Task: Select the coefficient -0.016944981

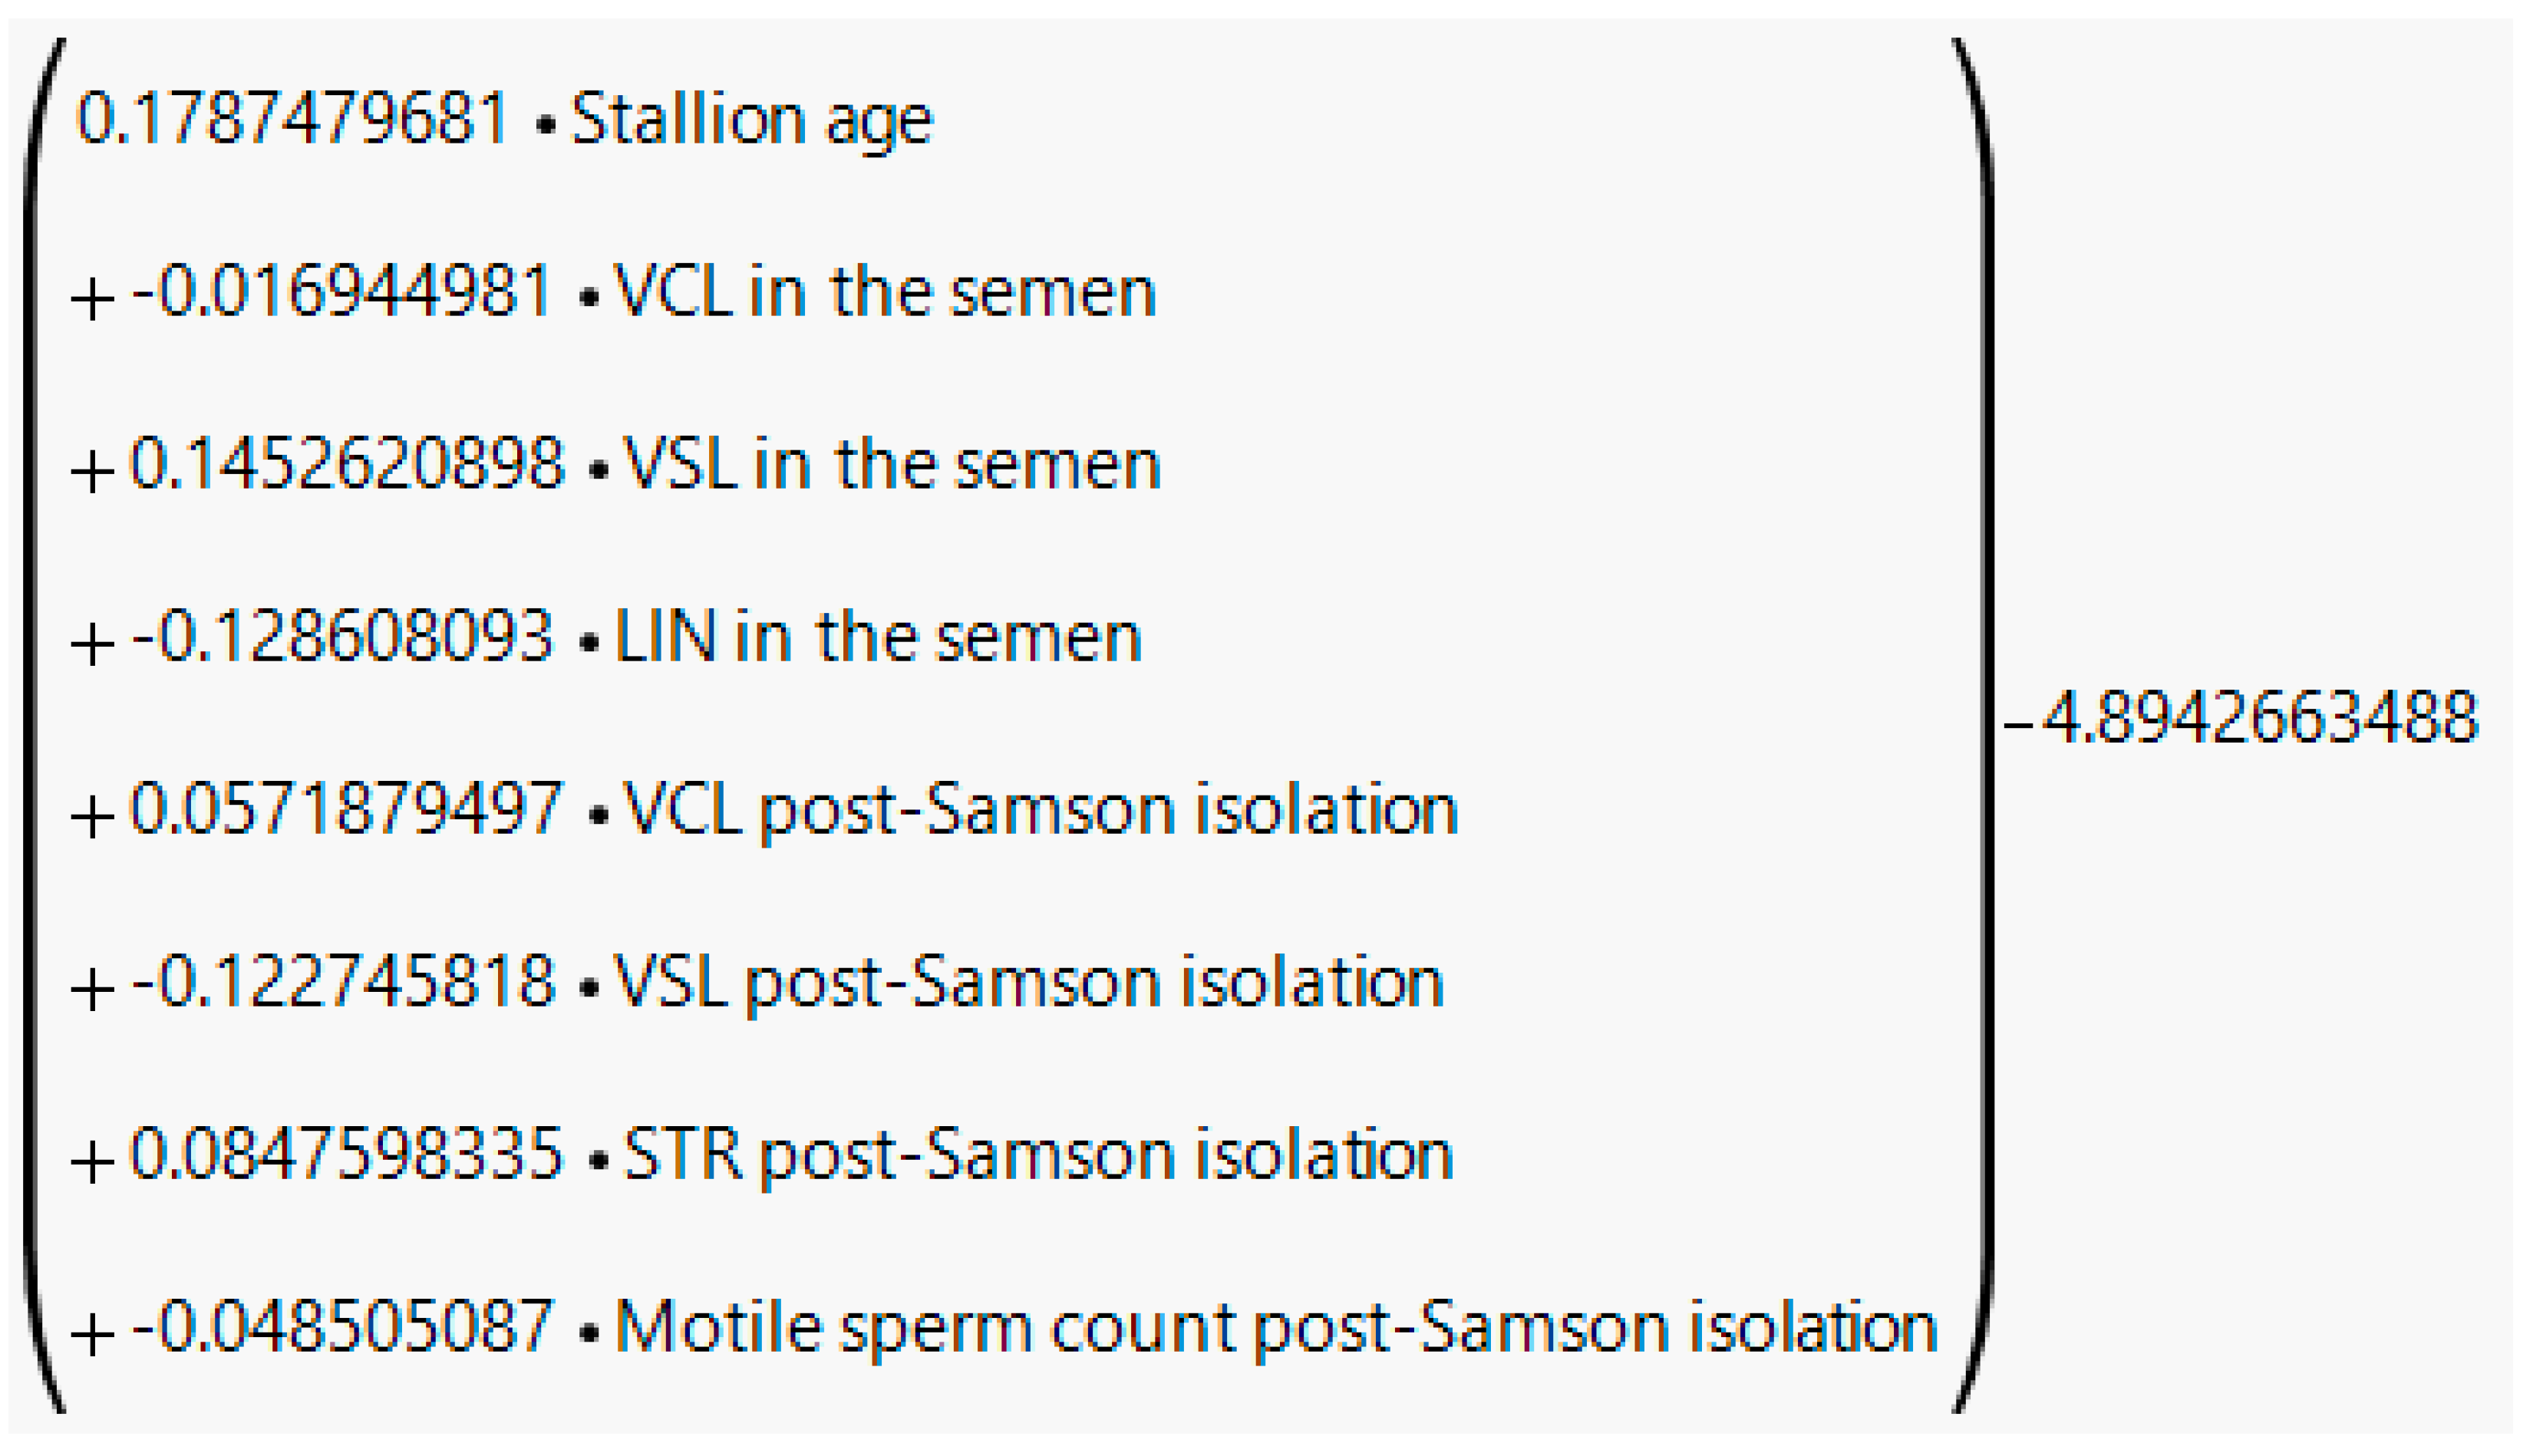Action: 341,292
